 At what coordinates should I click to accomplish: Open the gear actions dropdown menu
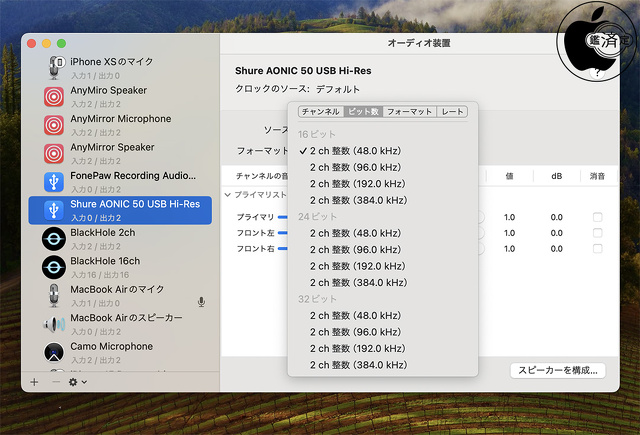coord(77,382)
